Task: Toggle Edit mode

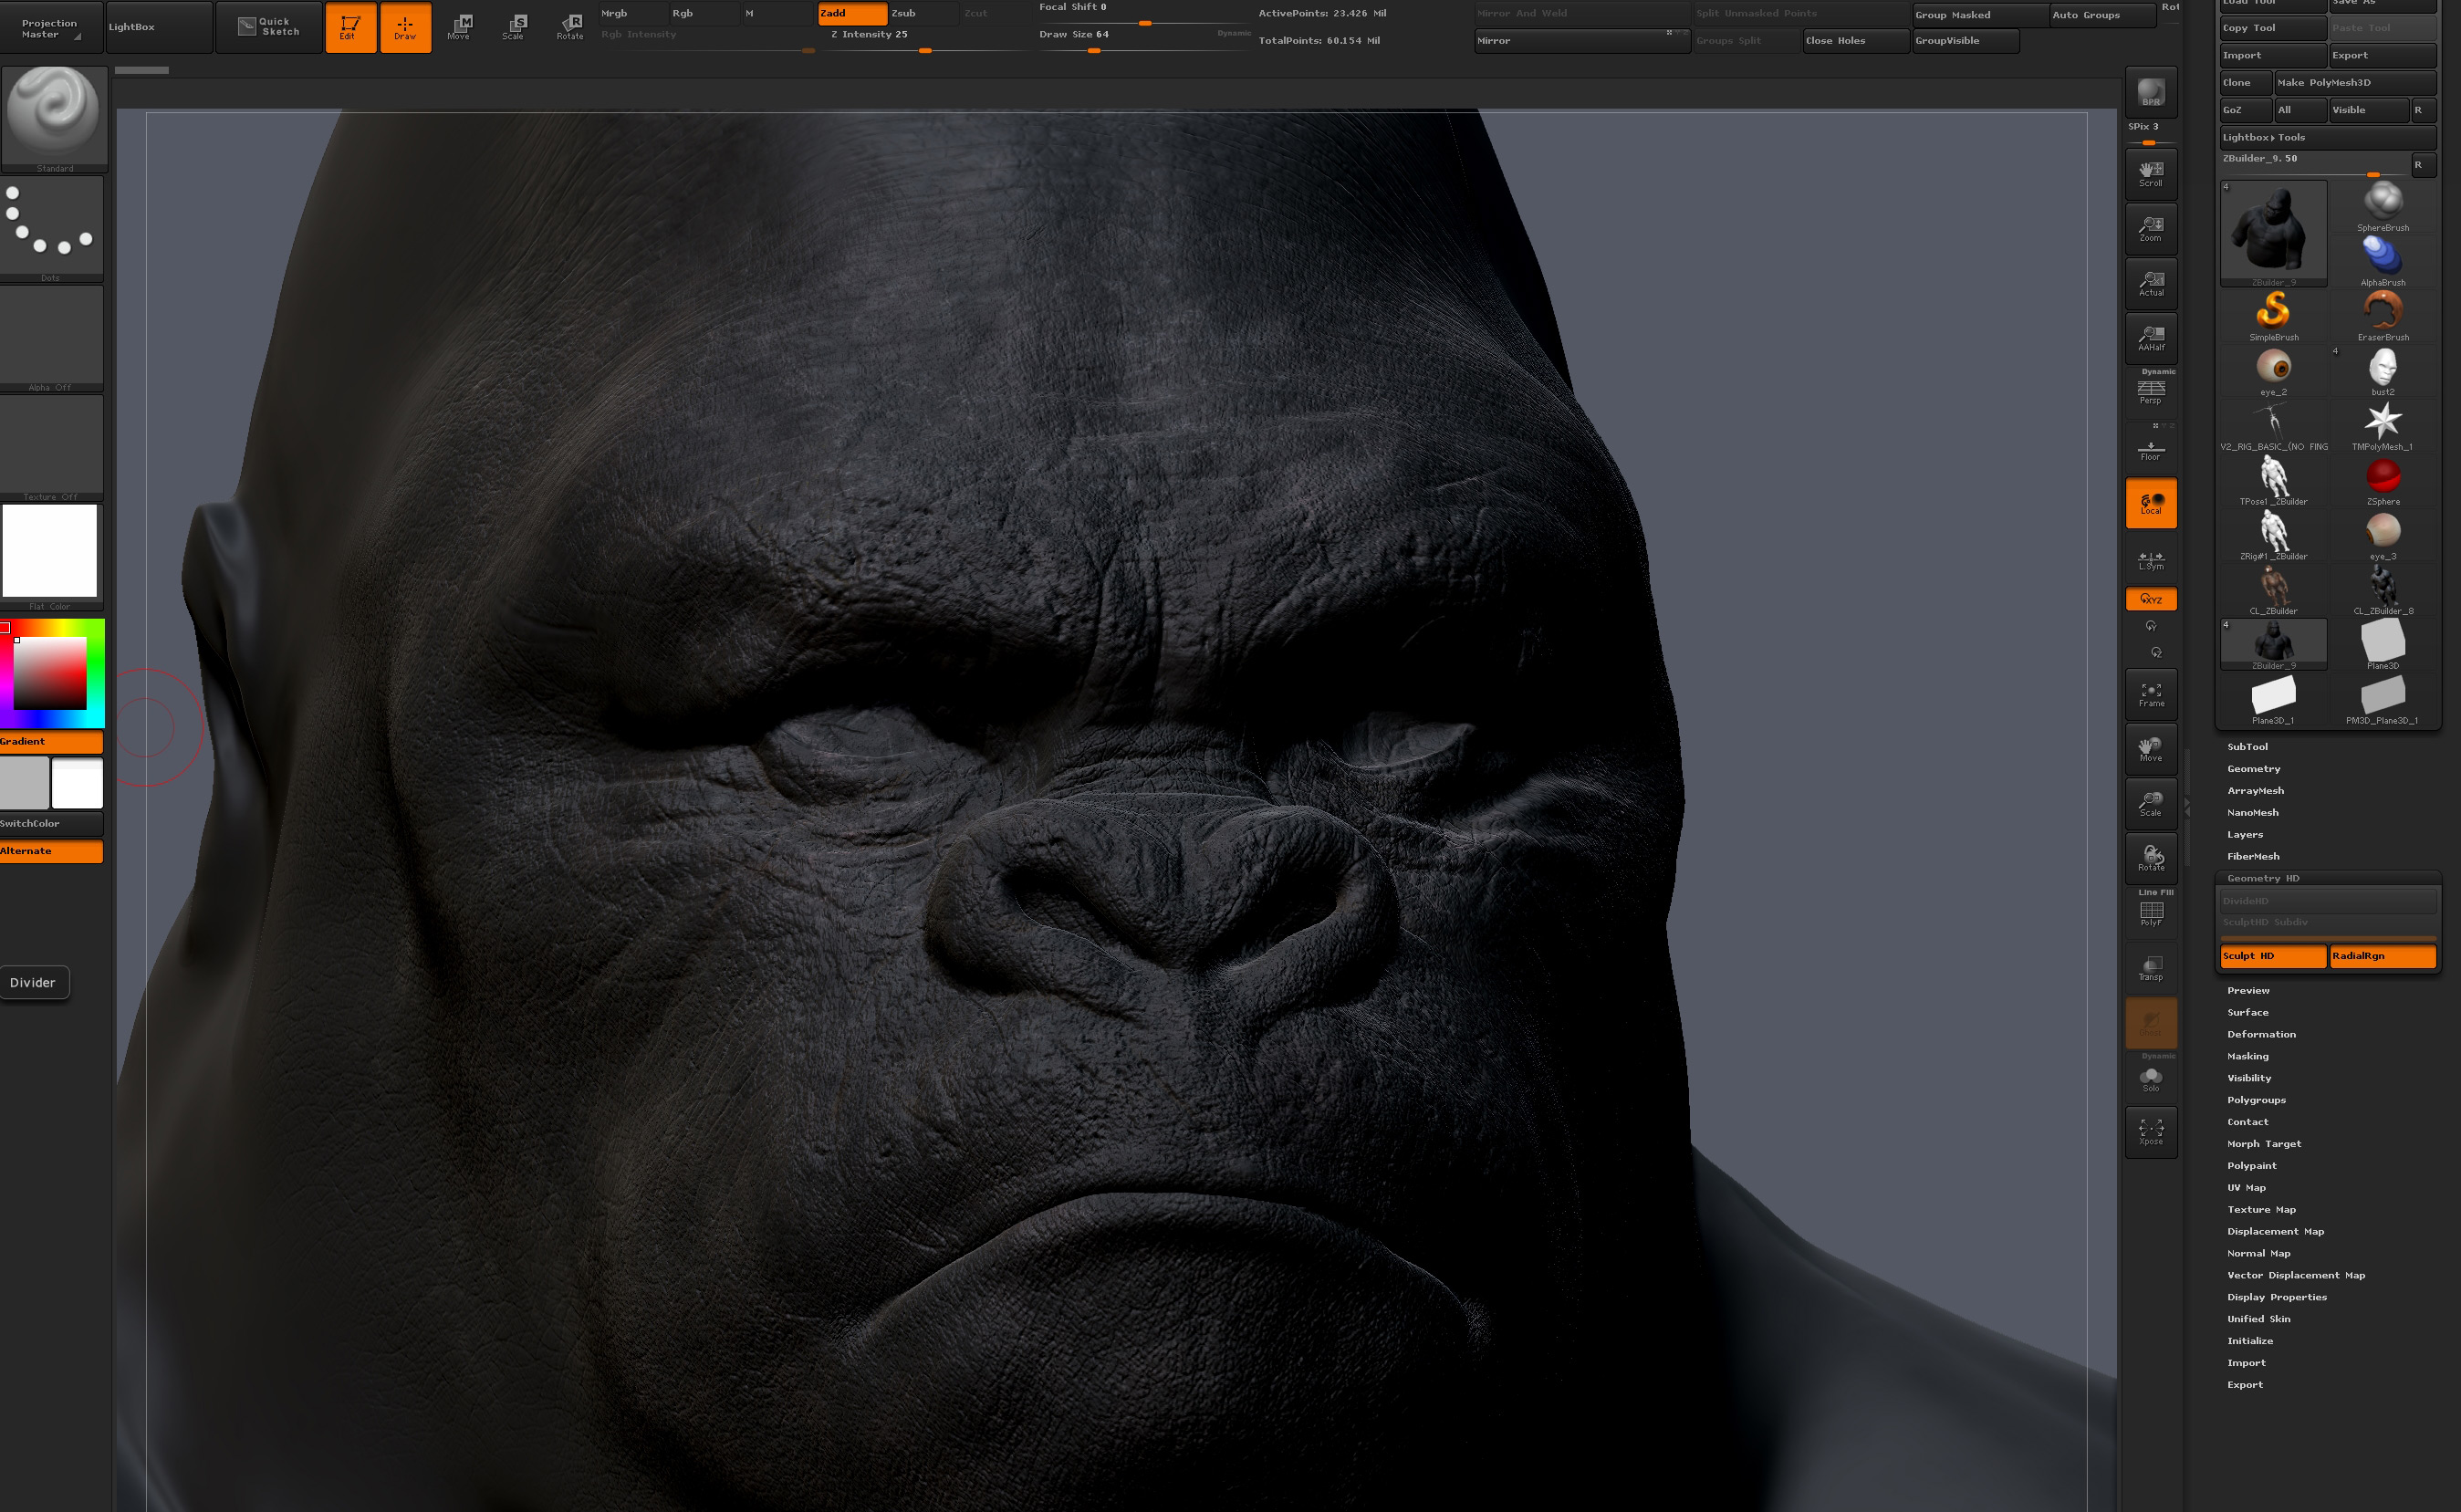Action: [x=351, y=27]
